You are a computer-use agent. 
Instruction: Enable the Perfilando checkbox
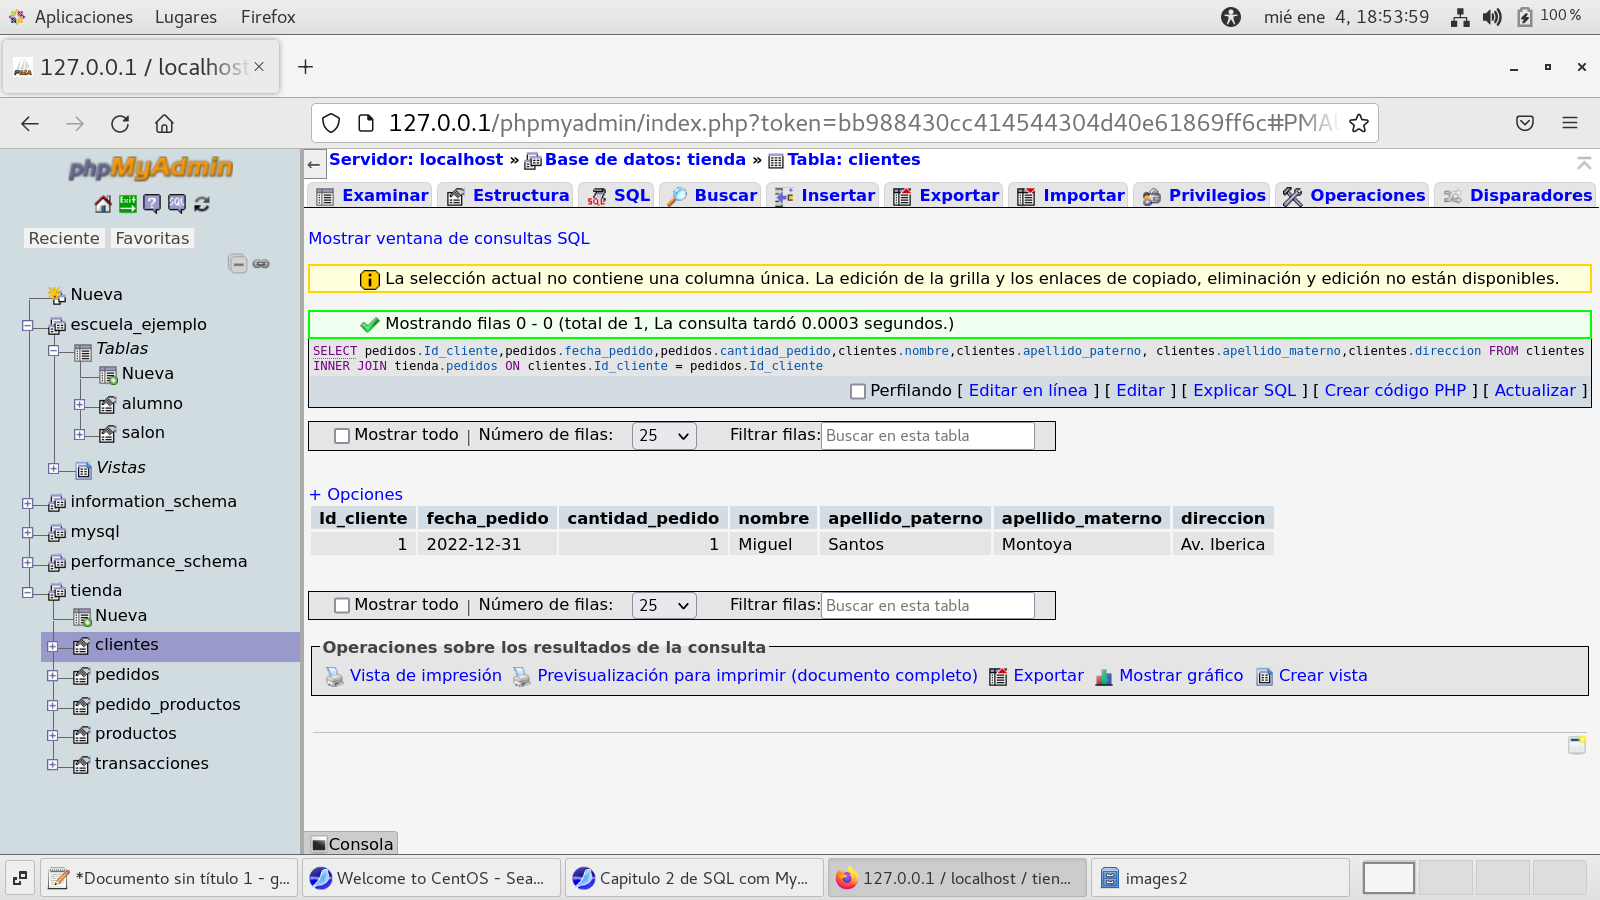(x=857, y=392)
